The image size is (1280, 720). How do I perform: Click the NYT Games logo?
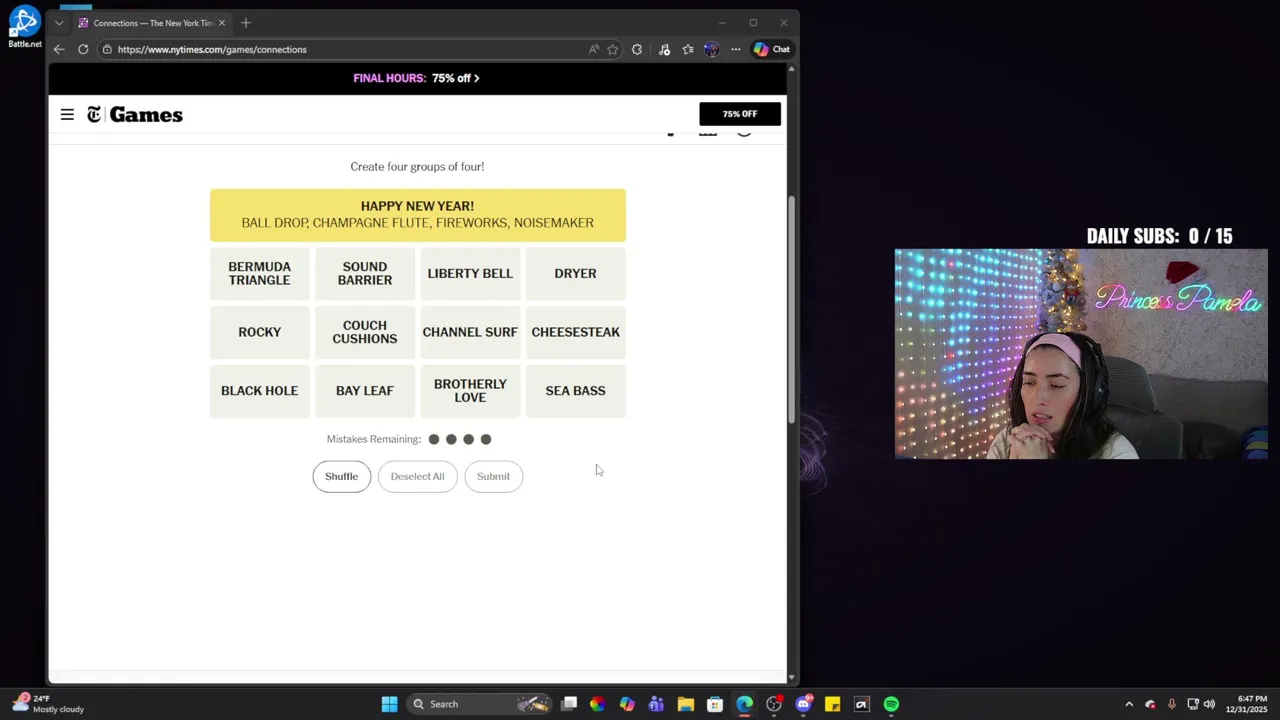click(135, 115)
